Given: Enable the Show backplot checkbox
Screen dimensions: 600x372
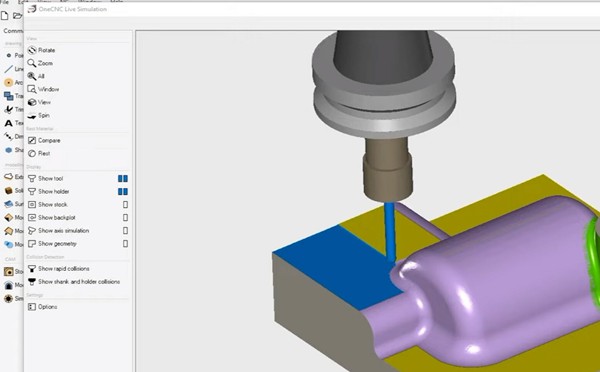Looking at the screenshot, I should tap(125, 218).
